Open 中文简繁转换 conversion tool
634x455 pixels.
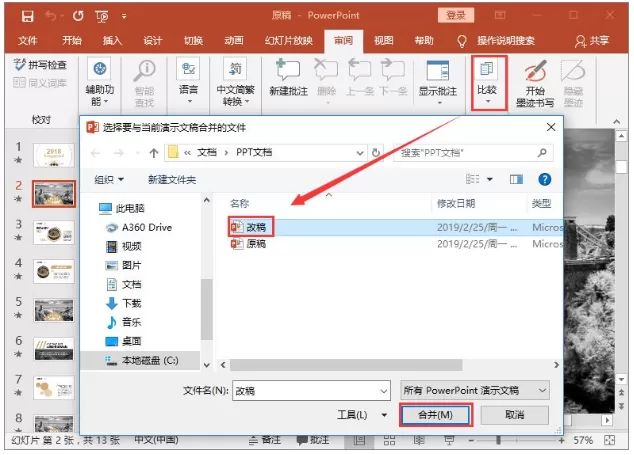coord(235,83)
